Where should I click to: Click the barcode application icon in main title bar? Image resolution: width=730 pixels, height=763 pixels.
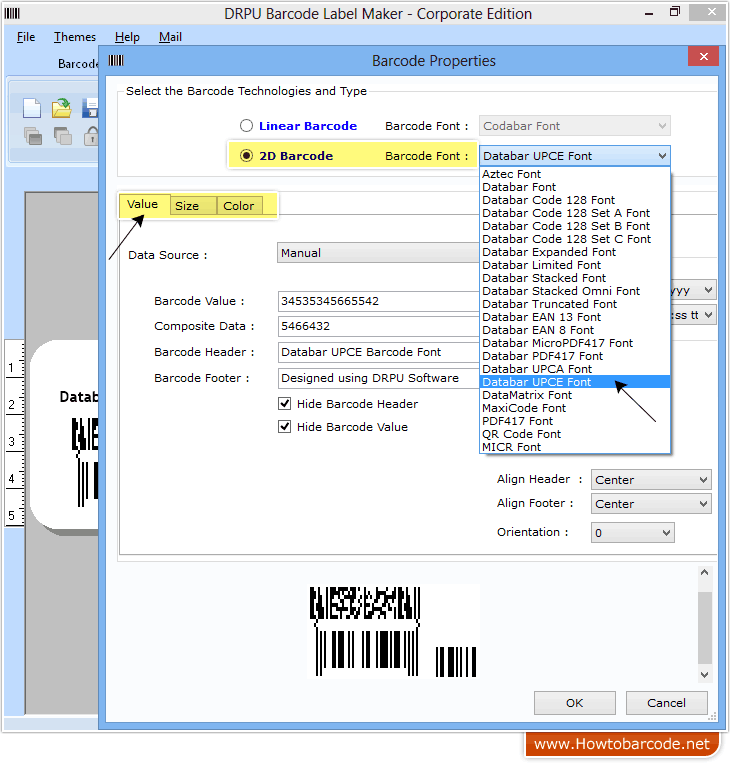[x=12, y=13]
